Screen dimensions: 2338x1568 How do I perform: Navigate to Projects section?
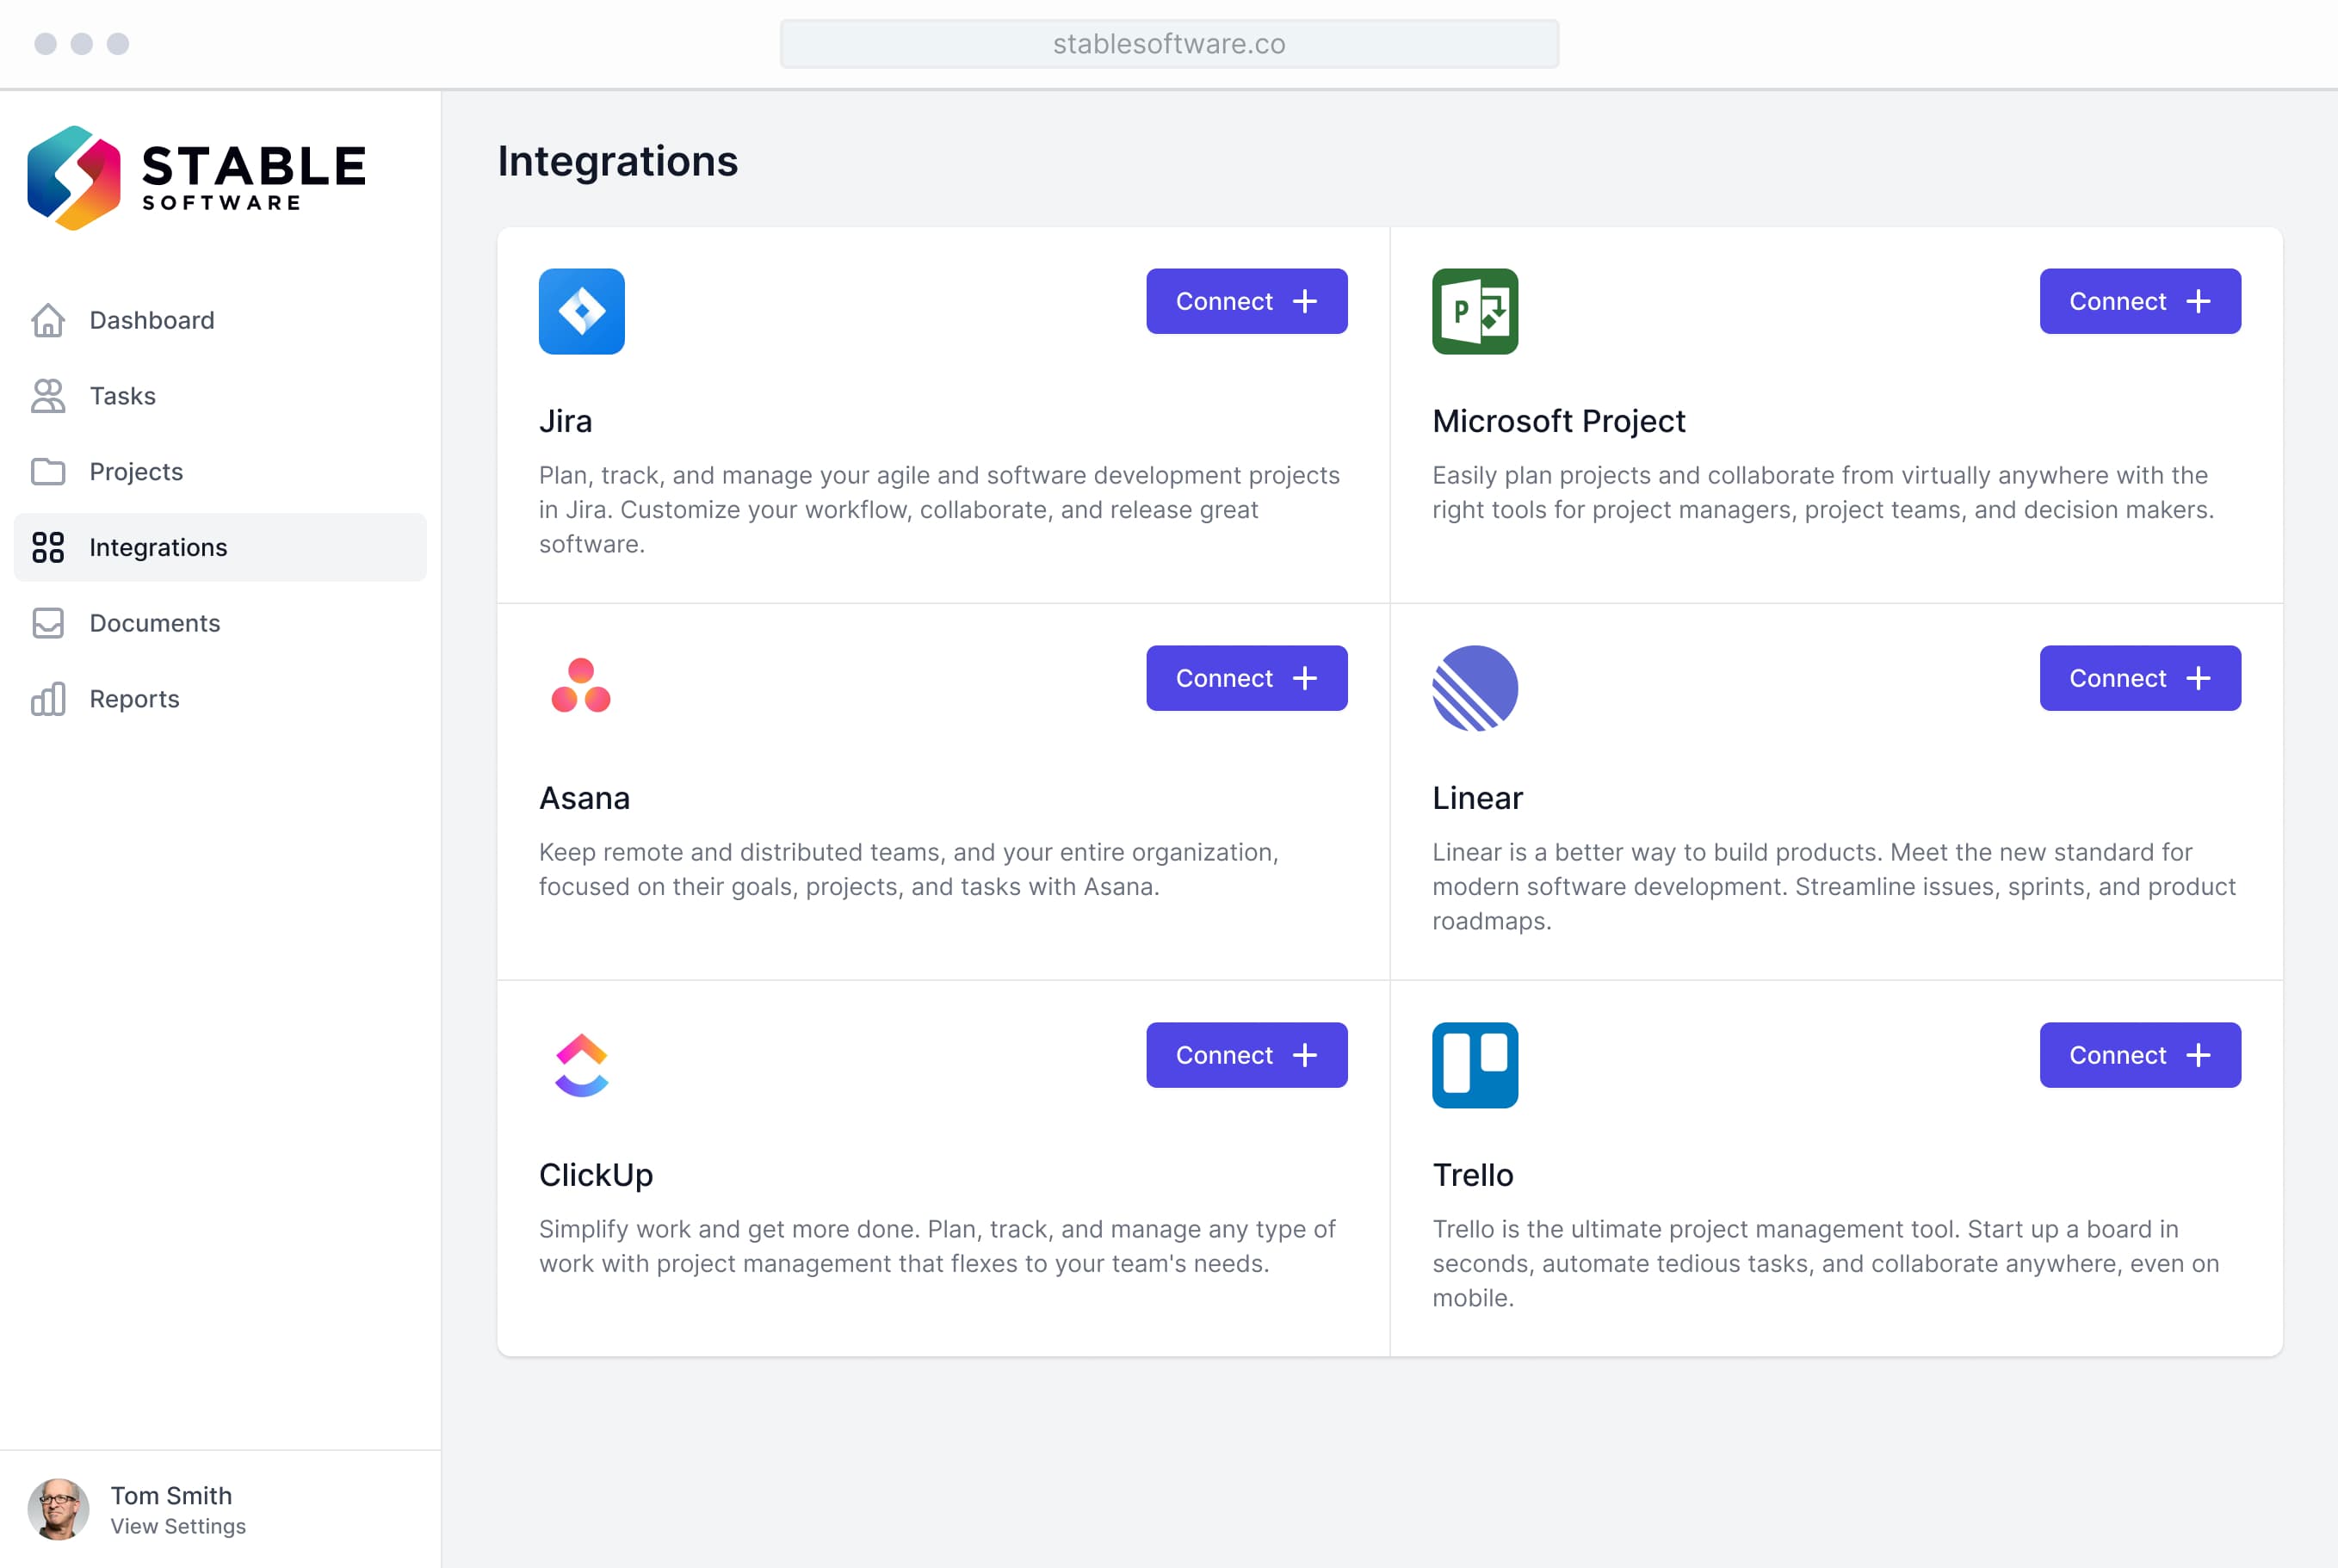(x=220, y=472)
